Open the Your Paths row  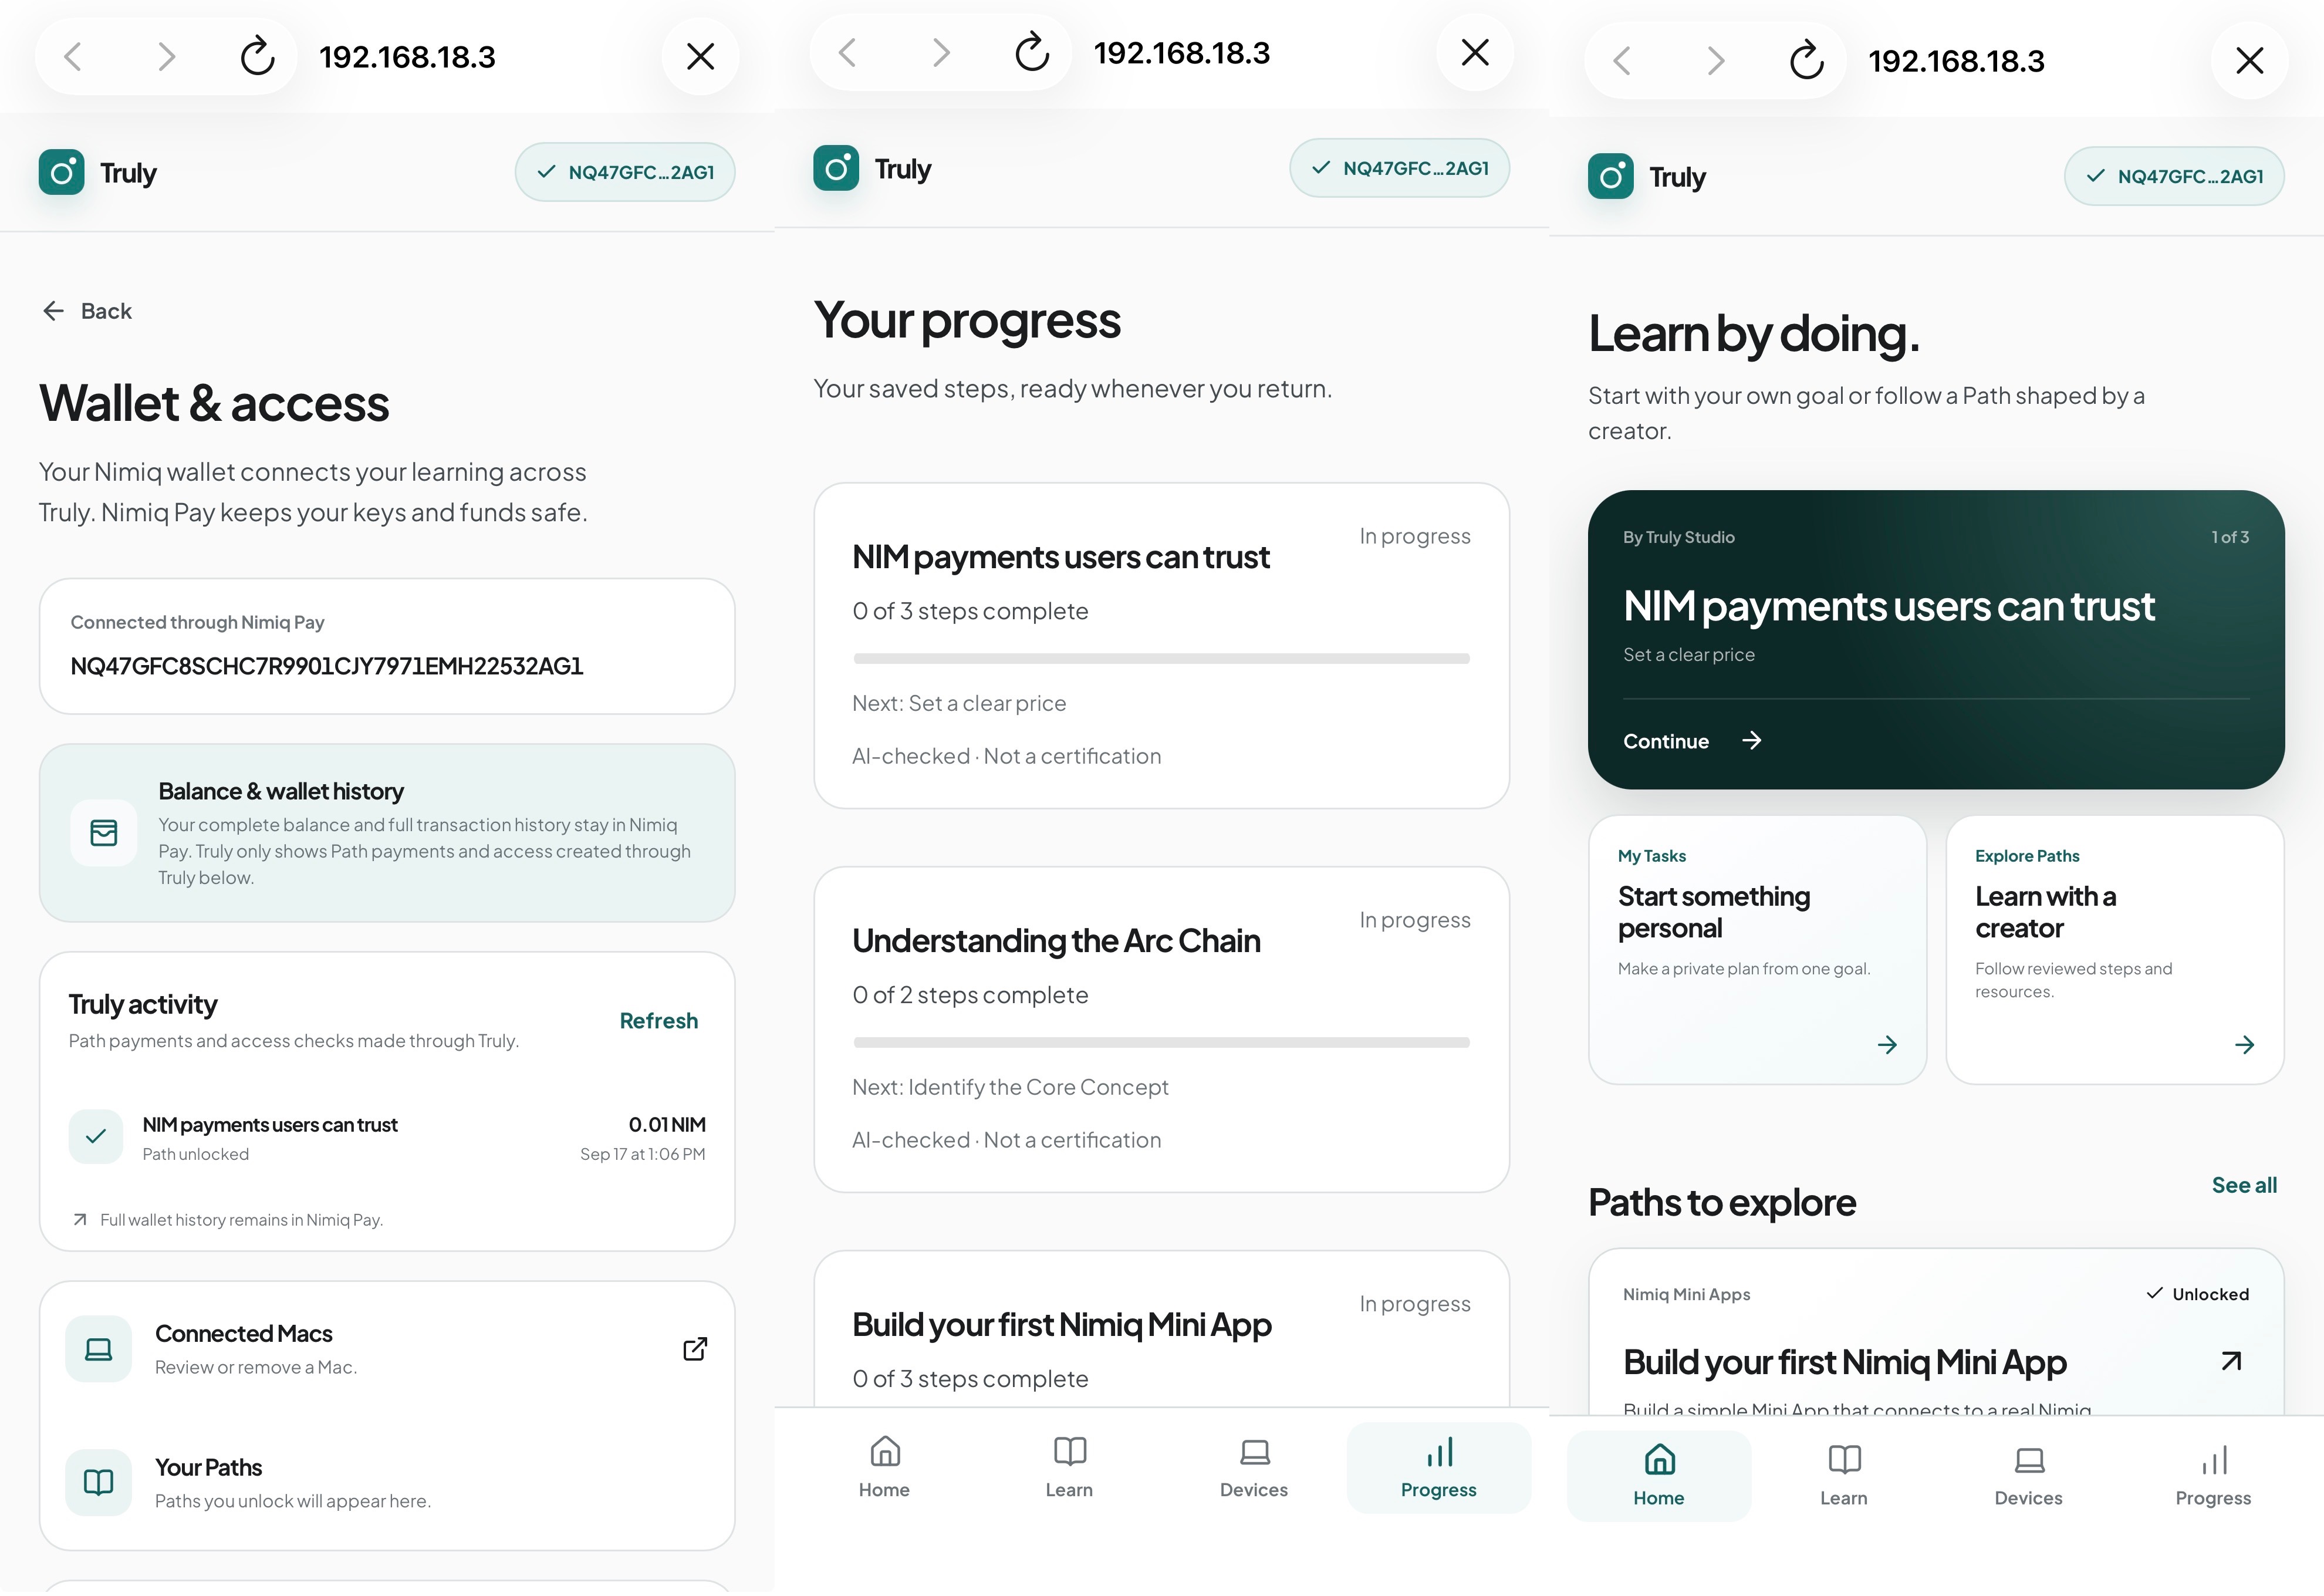[x=387, y=1483]
